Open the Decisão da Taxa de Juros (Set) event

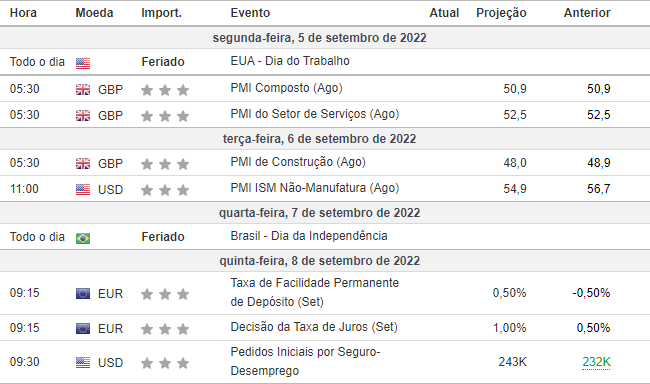click(x=314, y=327)
